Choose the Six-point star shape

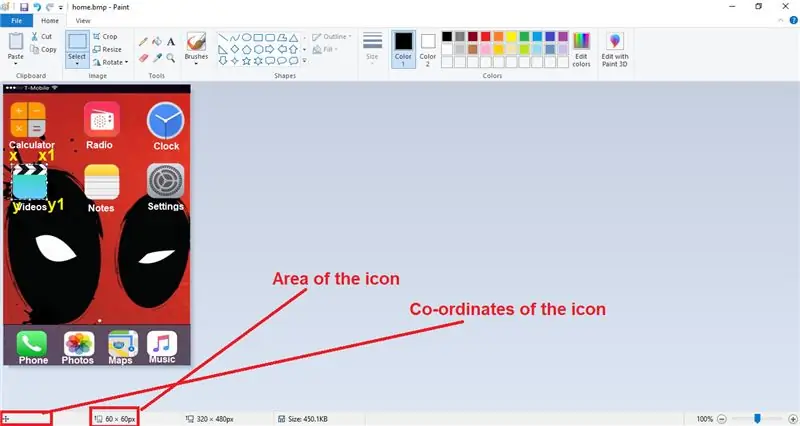pos(258,61)
